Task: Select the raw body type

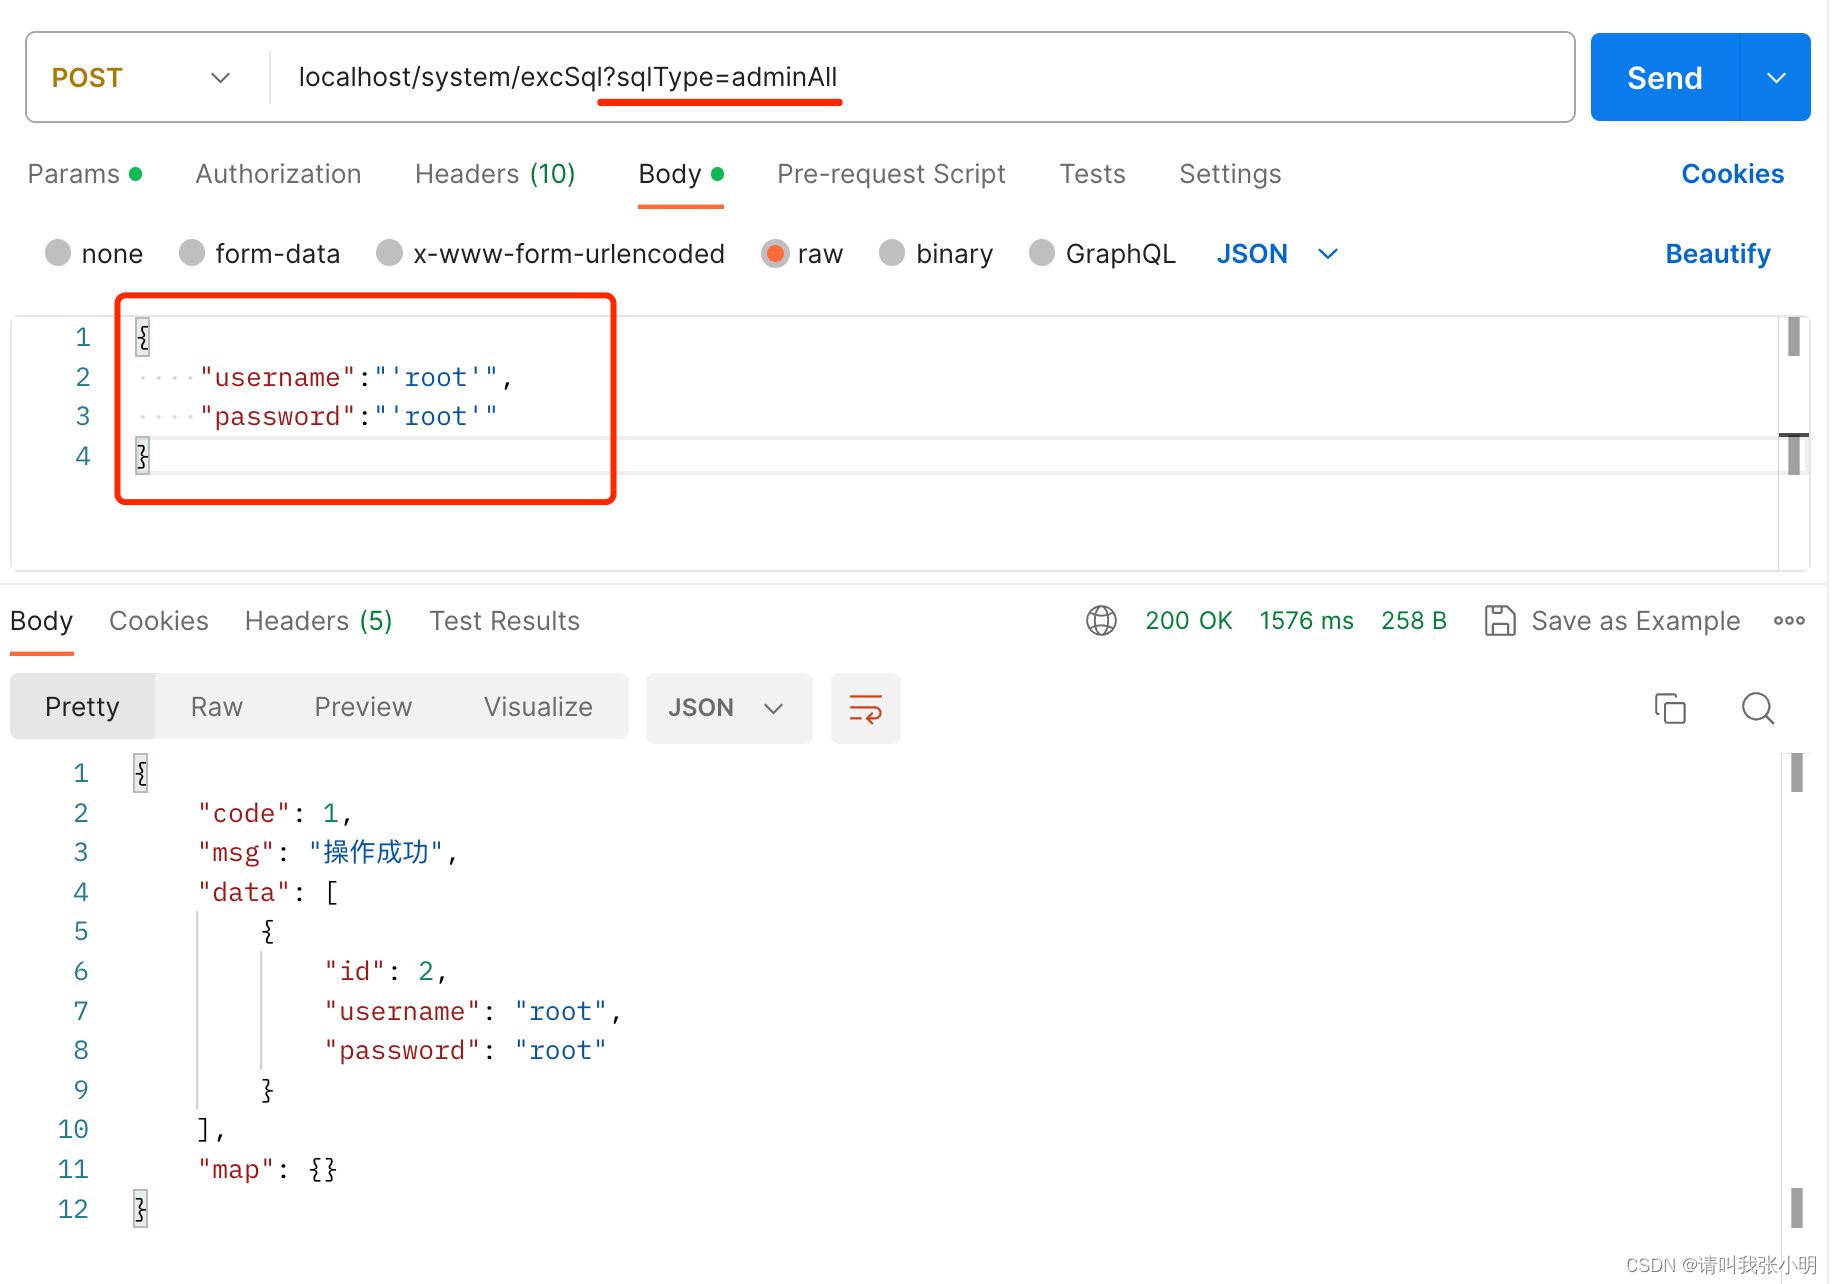Action: [802, 254]
